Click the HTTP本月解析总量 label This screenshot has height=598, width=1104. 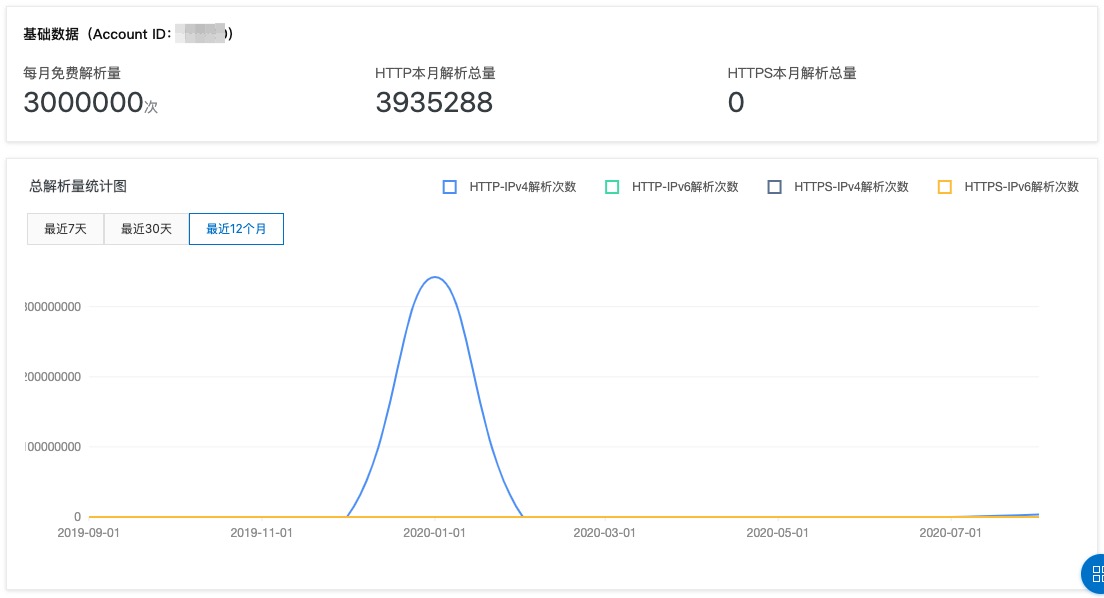click(x=435, y=73)
